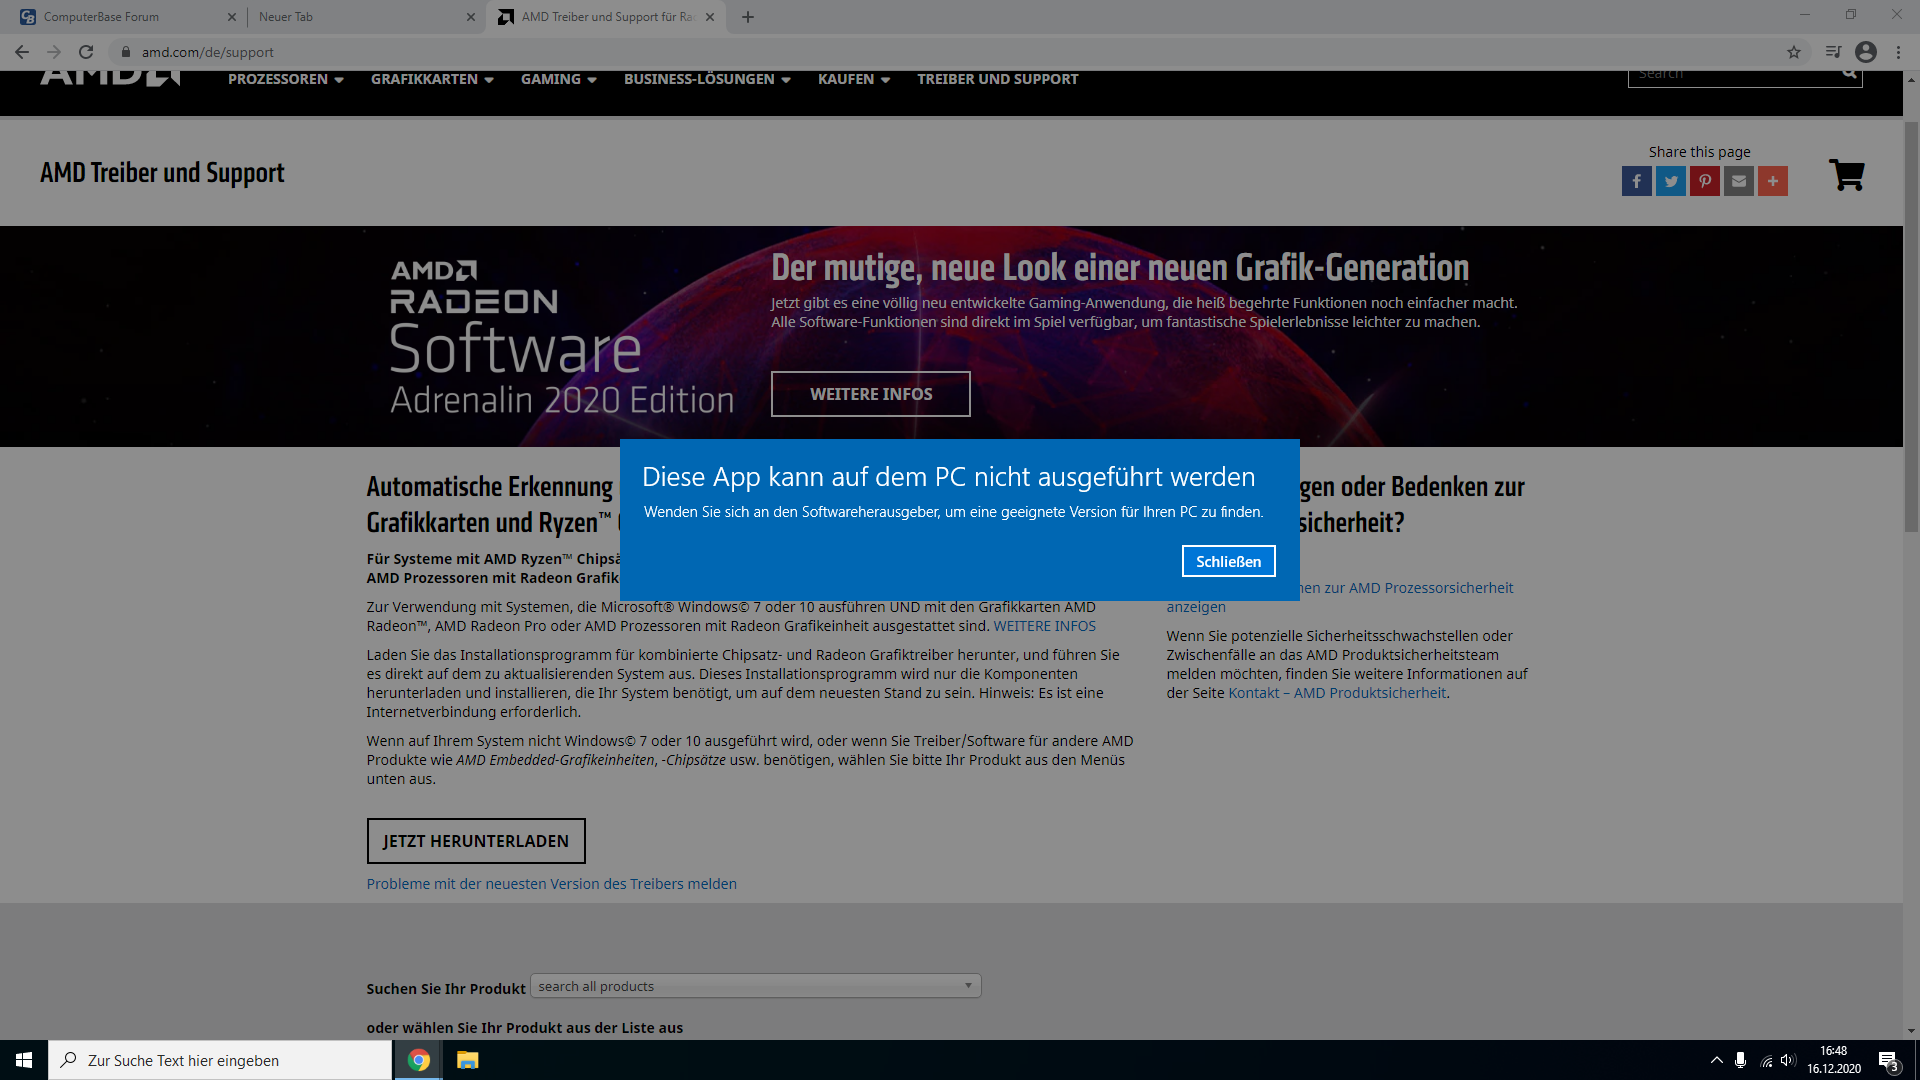This screenshot has width=1920, height=1080.
Task: Click the Windows taskbar search field
Action: pos(220,1060)
